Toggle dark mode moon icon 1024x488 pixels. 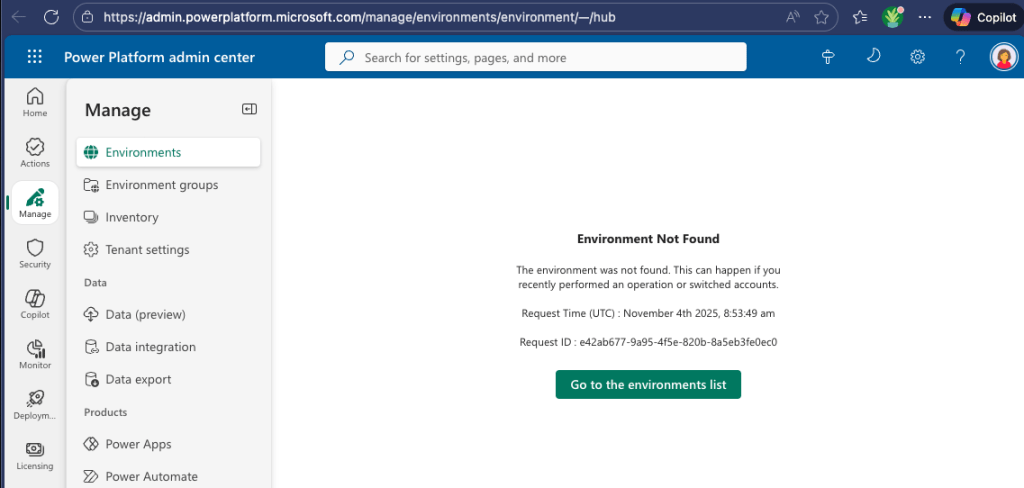click(x=873, y=57)
